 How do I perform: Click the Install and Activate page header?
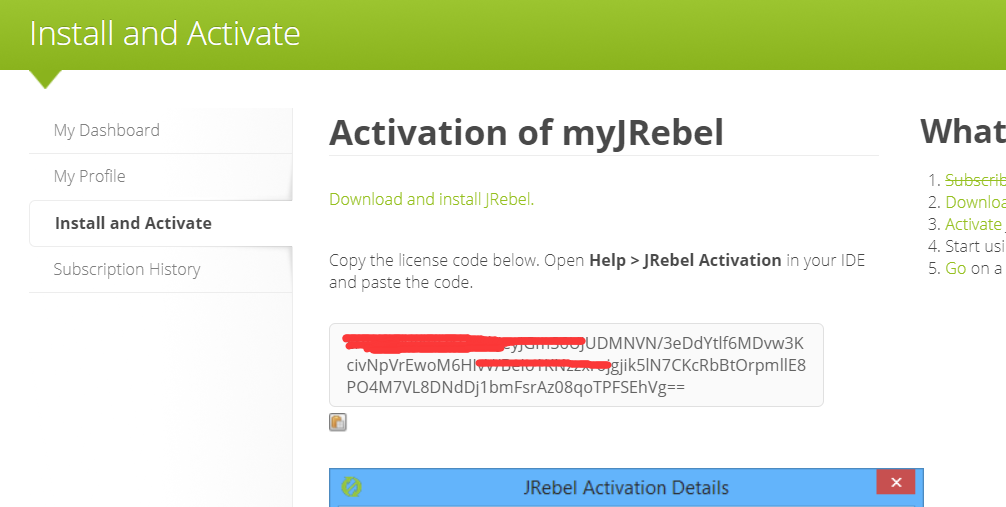pyautogui.click(x=165, y=33)
